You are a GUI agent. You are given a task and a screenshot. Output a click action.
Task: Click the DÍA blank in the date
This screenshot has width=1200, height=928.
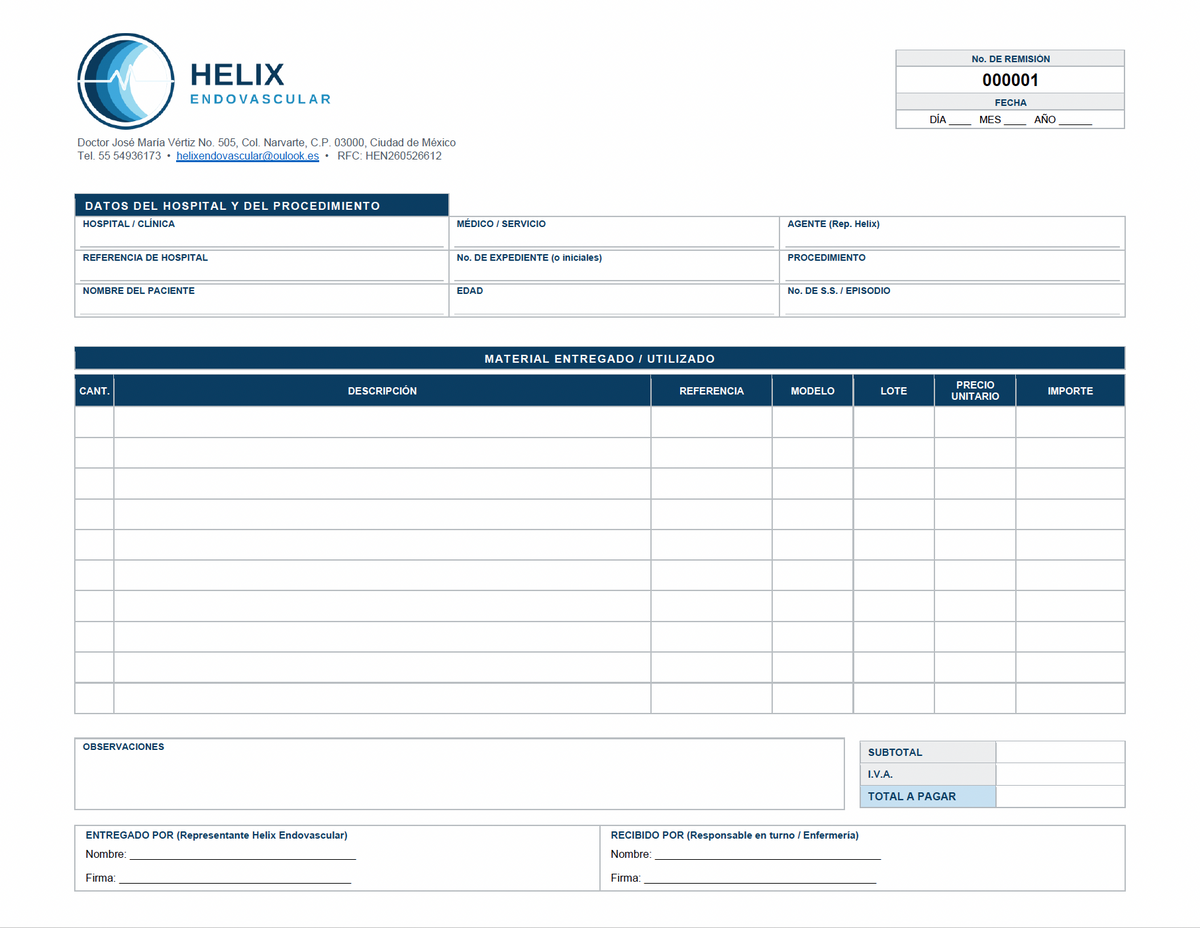(959, 120)
